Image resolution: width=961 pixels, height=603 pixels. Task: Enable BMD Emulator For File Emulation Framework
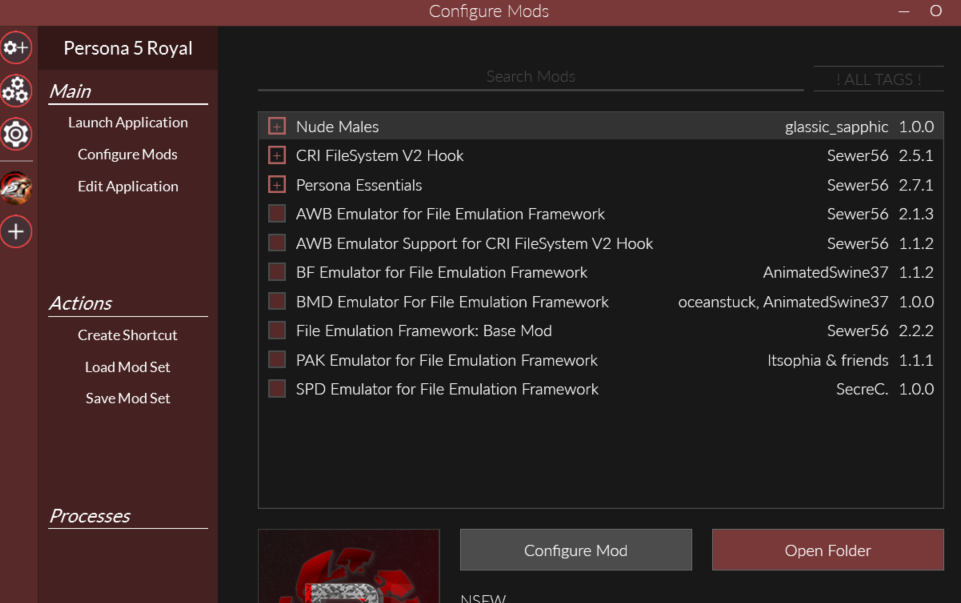277,302
